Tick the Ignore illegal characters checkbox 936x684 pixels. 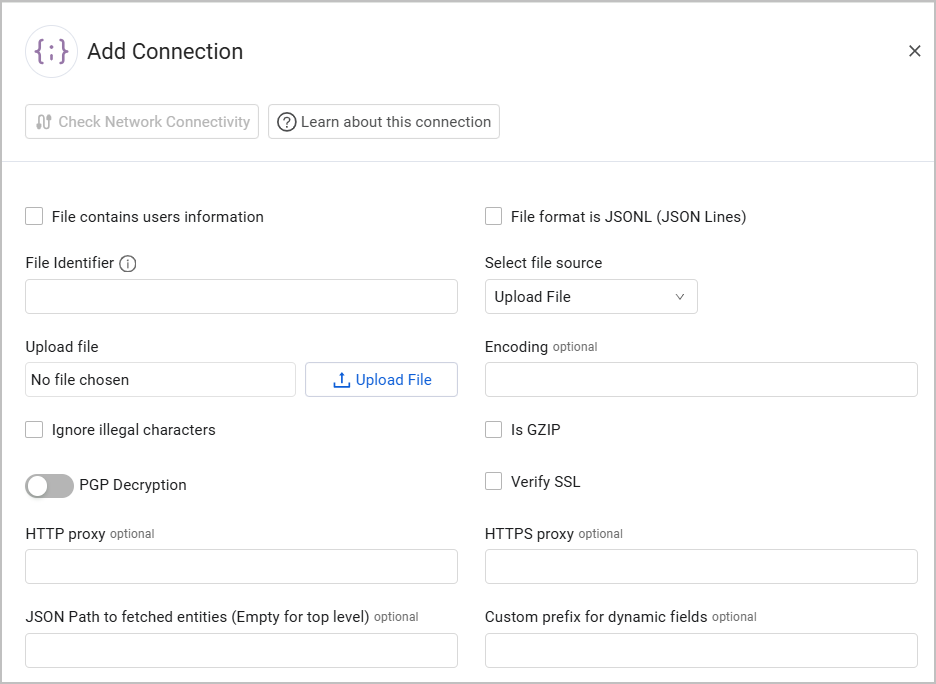35,430
